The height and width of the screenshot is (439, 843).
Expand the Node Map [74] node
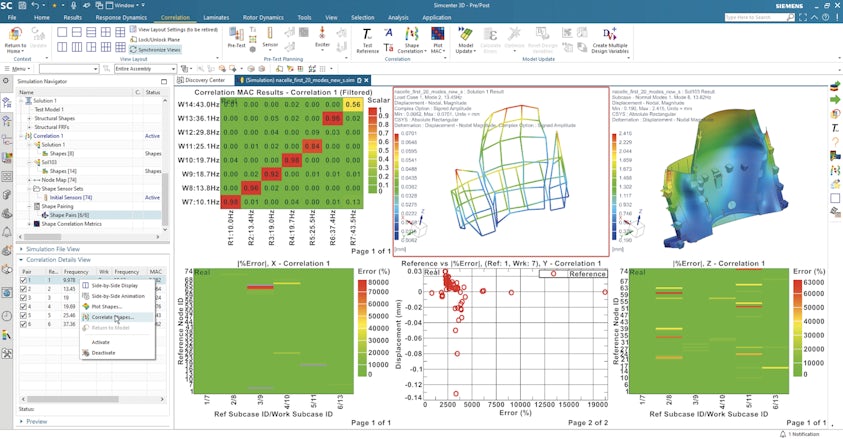(x=30, y=180)
